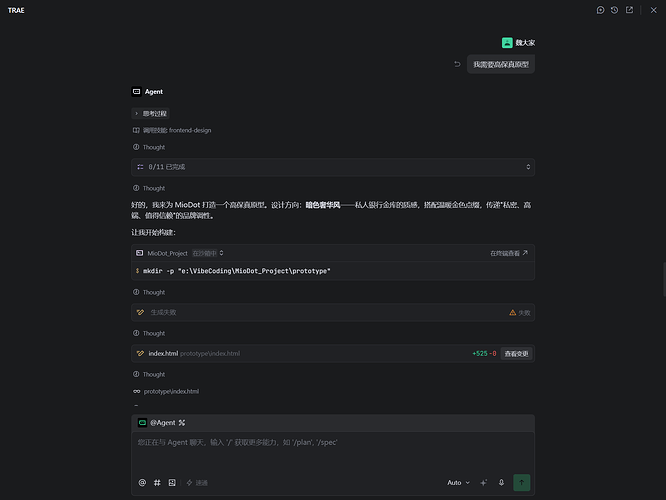Open the Auto model dropdown
The image size is (666, 500).
(458, 483)
